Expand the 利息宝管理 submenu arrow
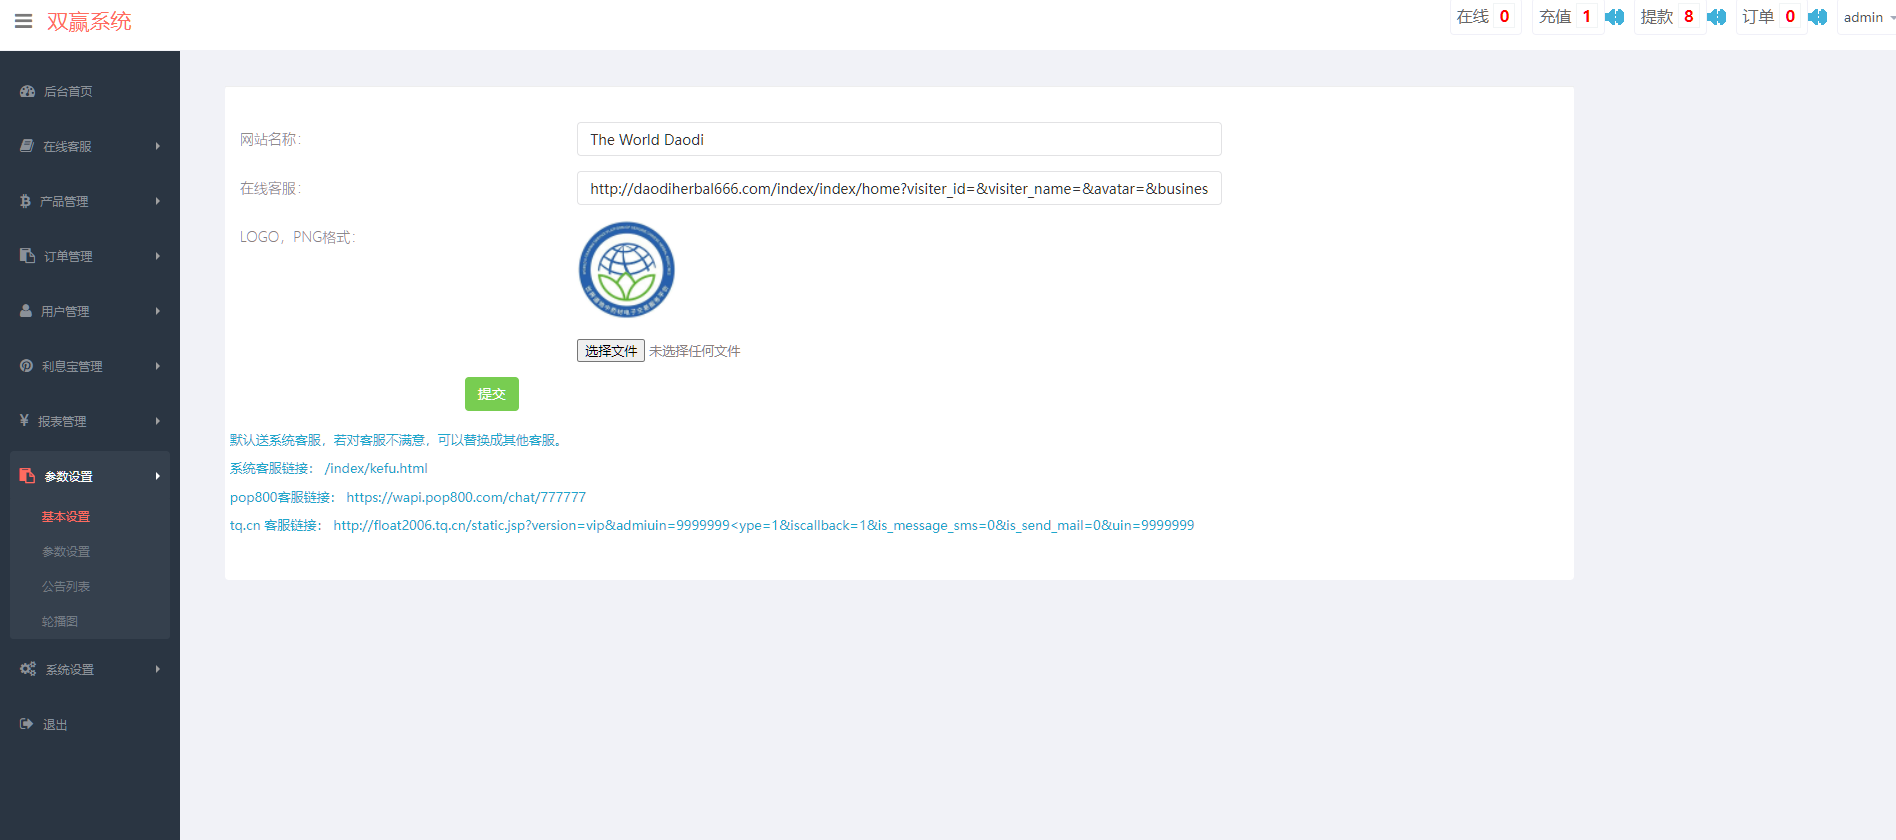 coord(157,366)
